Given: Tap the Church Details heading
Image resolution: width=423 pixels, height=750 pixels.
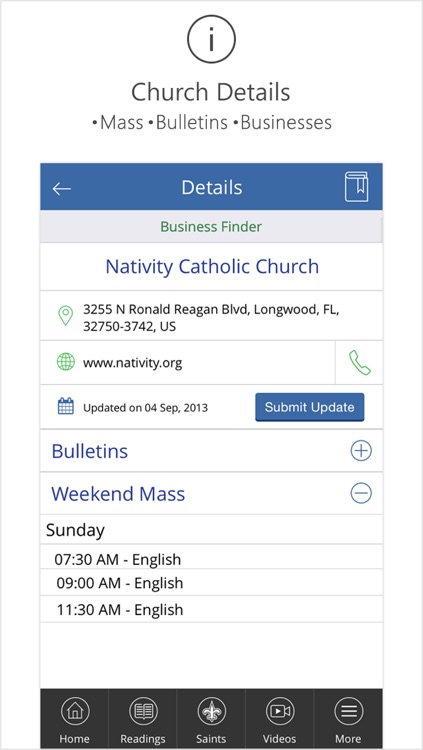Looking at the screenshot, I should pyautogui.click(x=211, y=92).
